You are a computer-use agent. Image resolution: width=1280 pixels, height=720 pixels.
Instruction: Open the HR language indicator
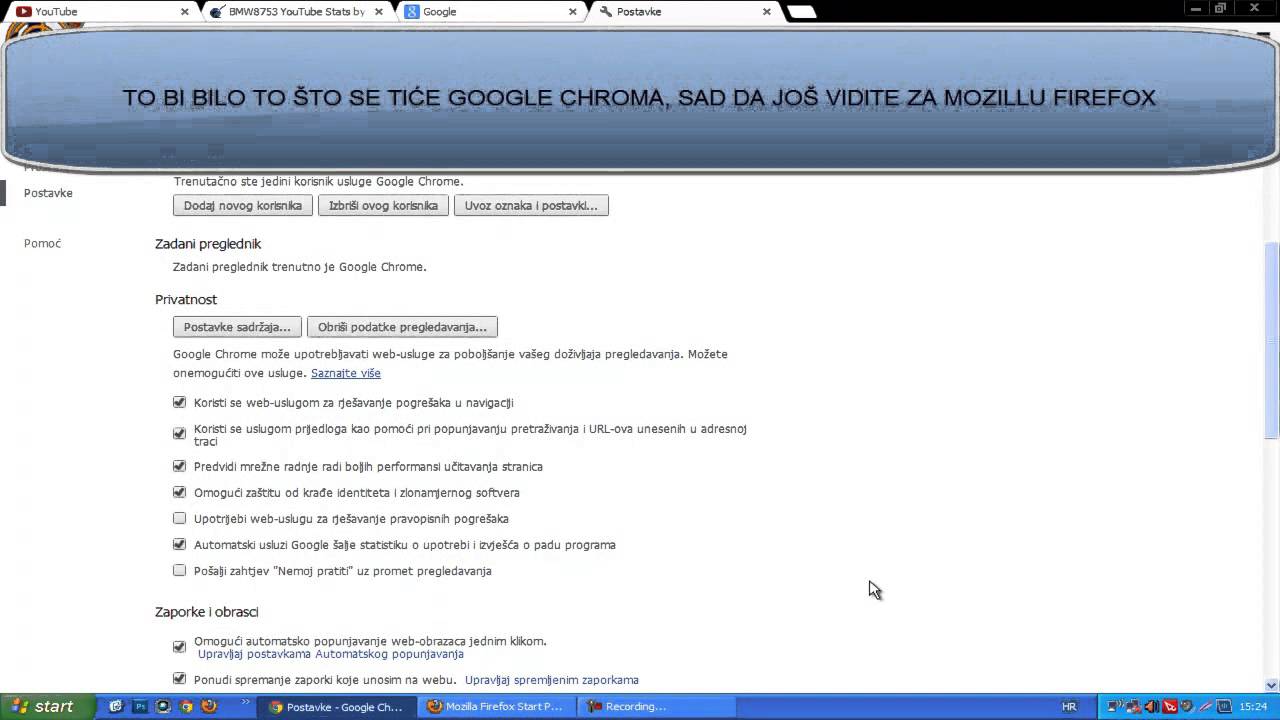coord(1069,706)
